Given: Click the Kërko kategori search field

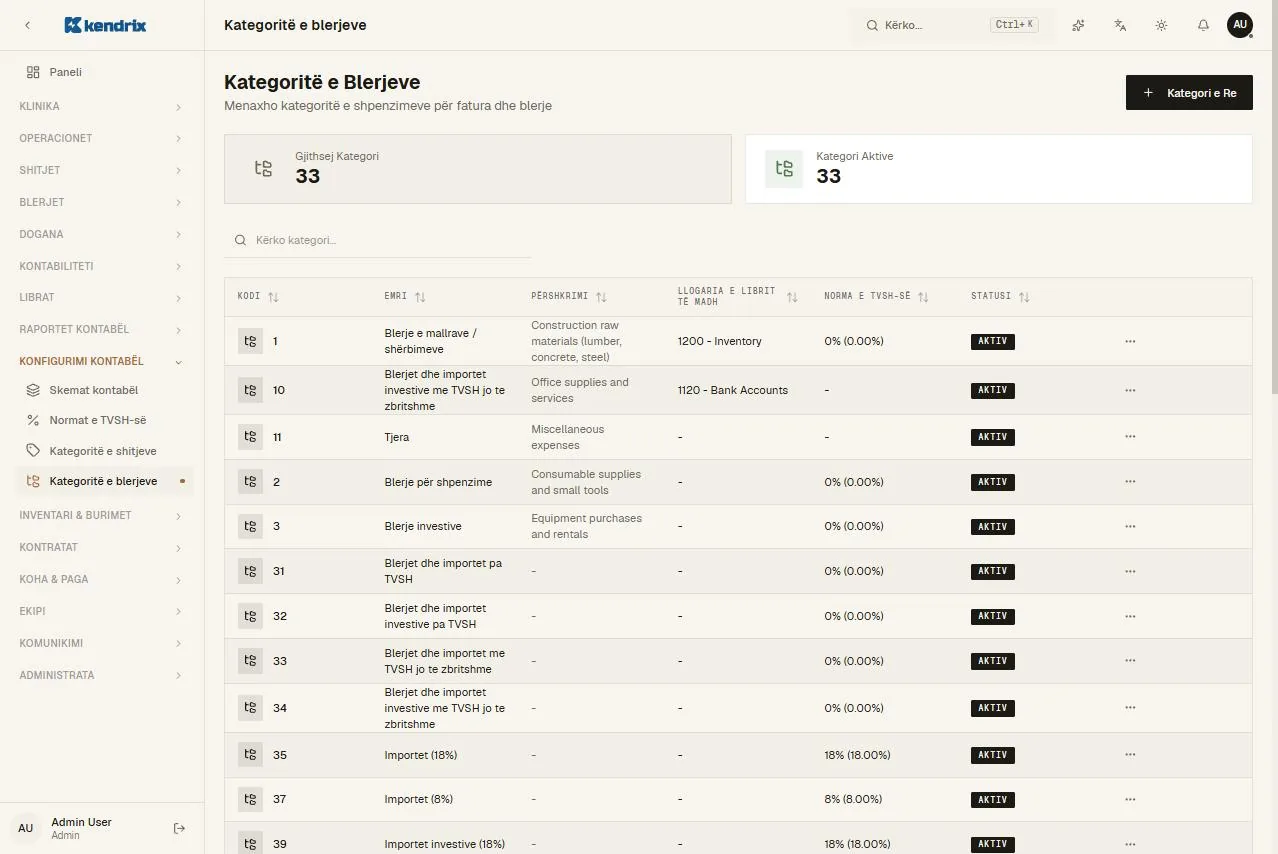Looking at the screenshot, I should click(x=378, y=240).
